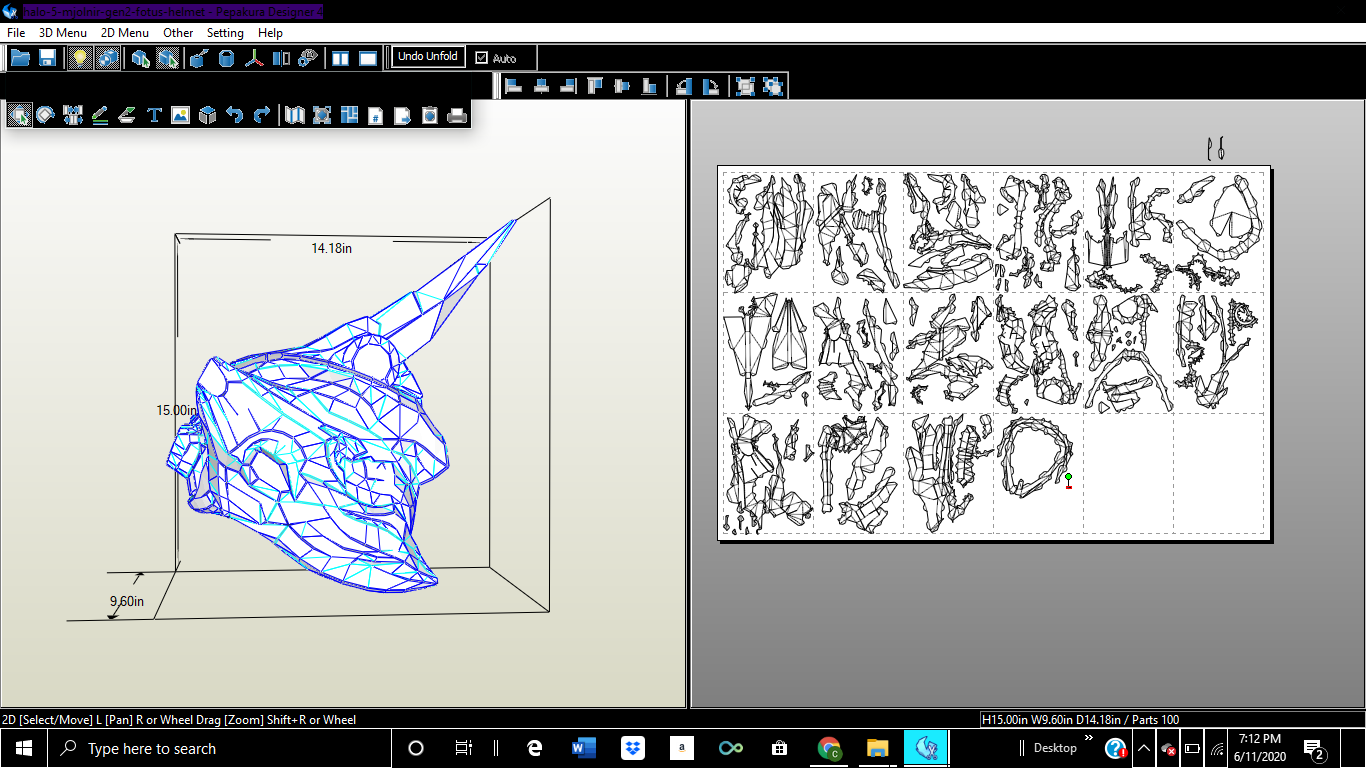Select the pencil Edge Color tool
The height and width of the screenshot is (768, 1366).
[x=100, y=115]
